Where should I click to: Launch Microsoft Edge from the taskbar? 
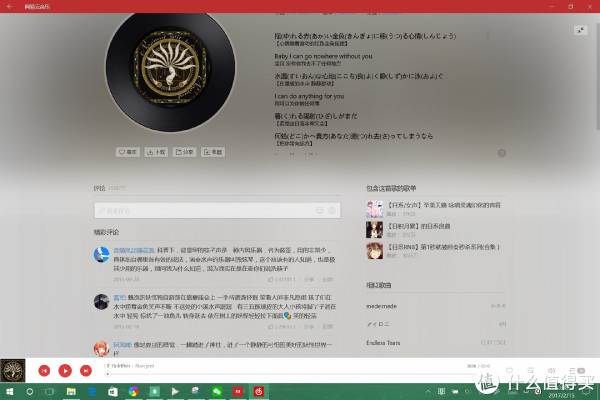tap(92, 392)
